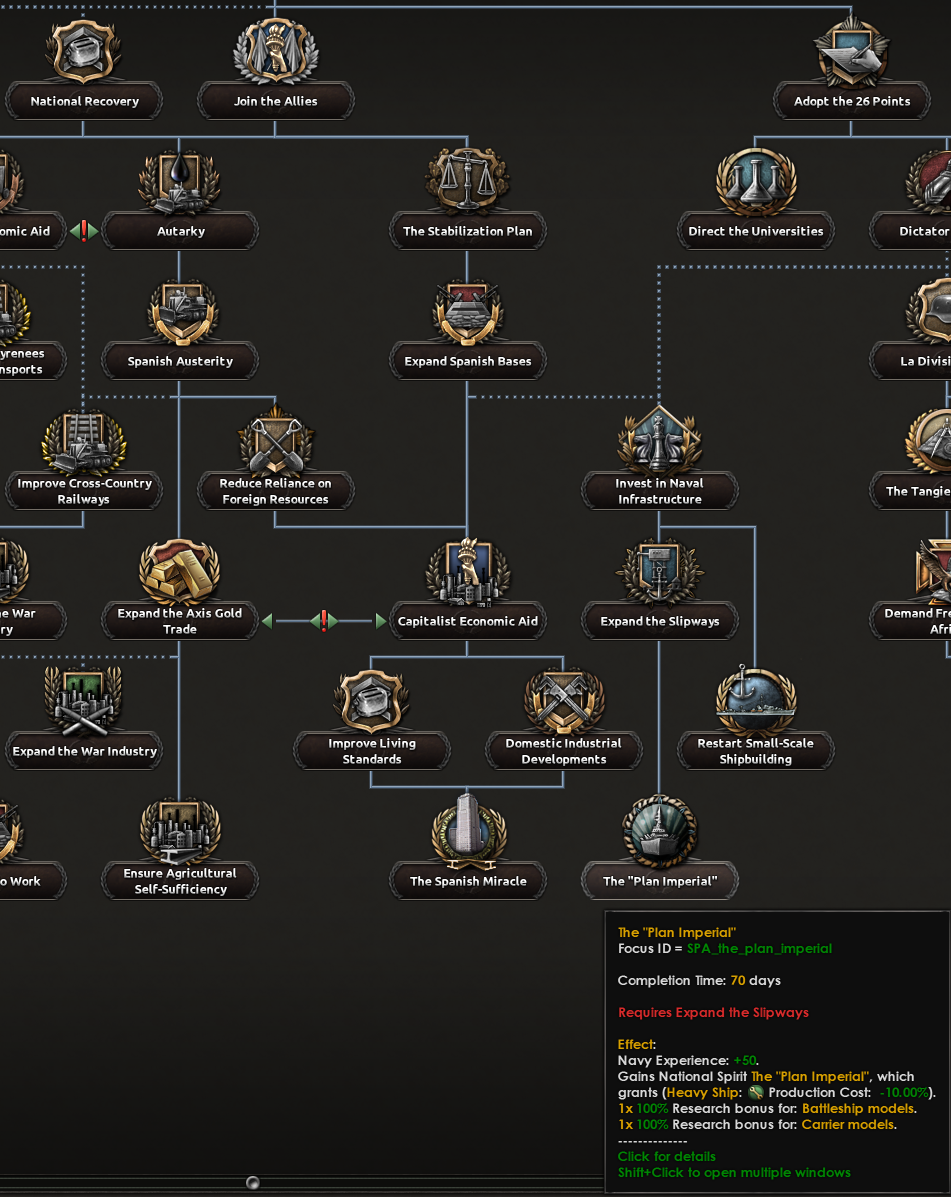This screenshot has width=951, height=1197.
Task: Select the Capitalist Economic Aid label
Action: pyautogui.click(x=468, y=621)
